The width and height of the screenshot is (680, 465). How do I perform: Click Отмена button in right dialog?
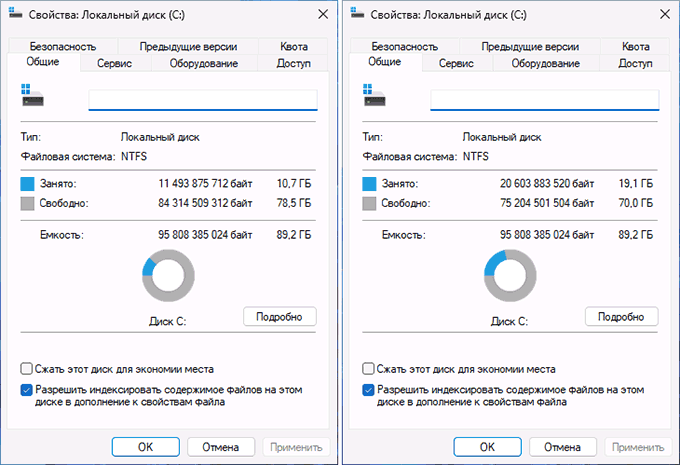pos(562,447)
